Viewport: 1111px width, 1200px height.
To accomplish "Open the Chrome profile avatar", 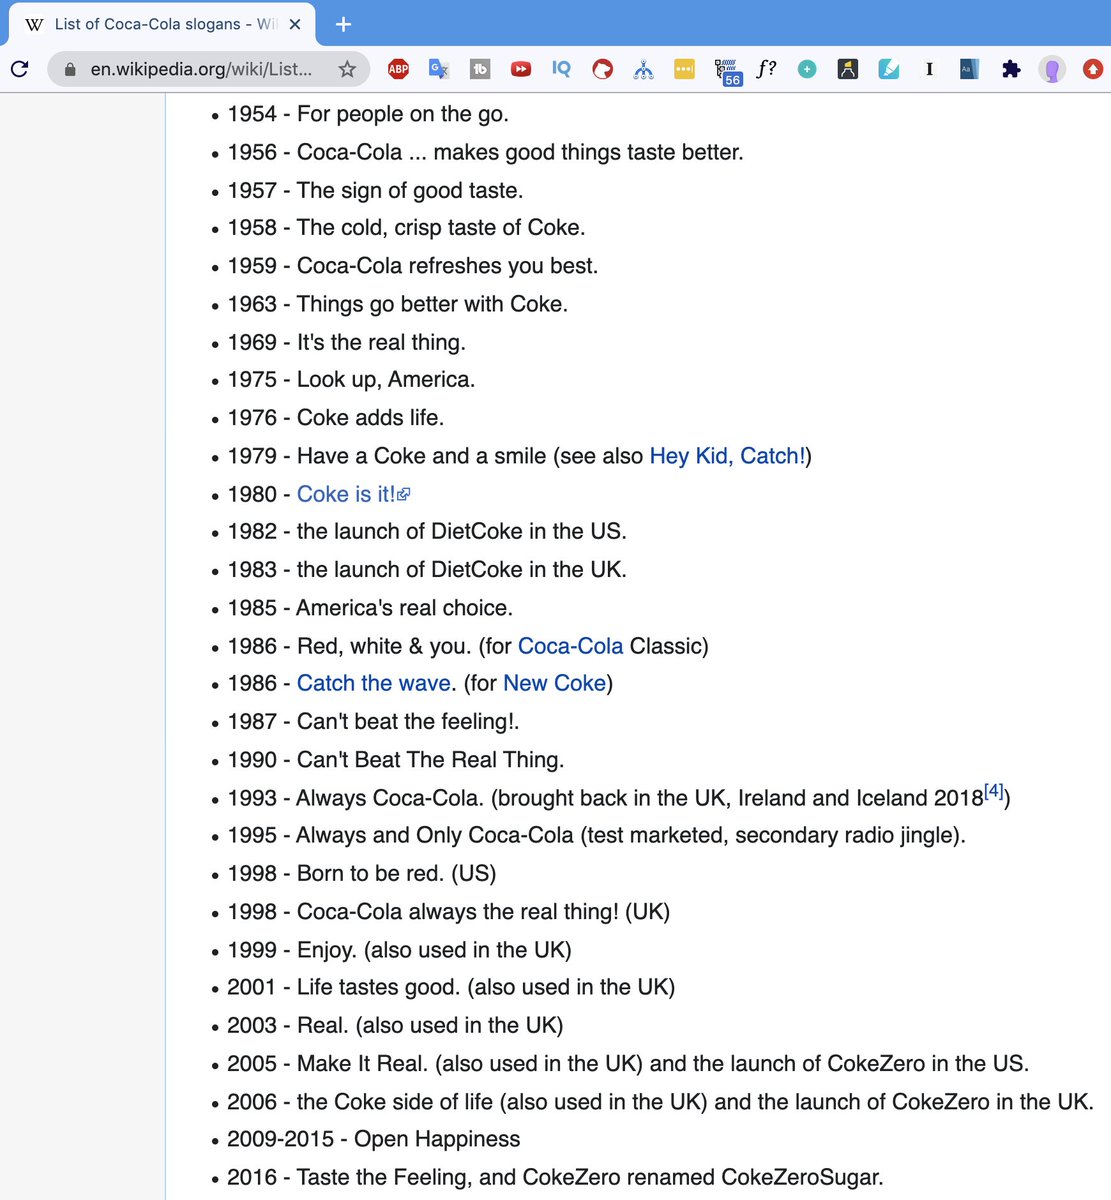I will [x=1052, y=69].
